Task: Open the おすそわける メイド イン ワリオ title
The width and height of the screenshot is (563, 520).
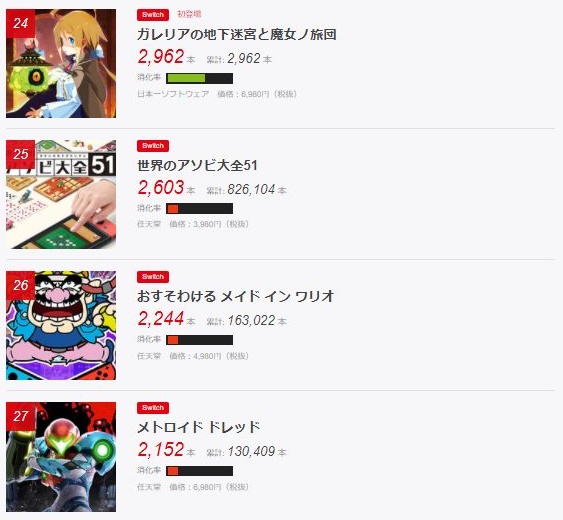Action: point(236,297)
